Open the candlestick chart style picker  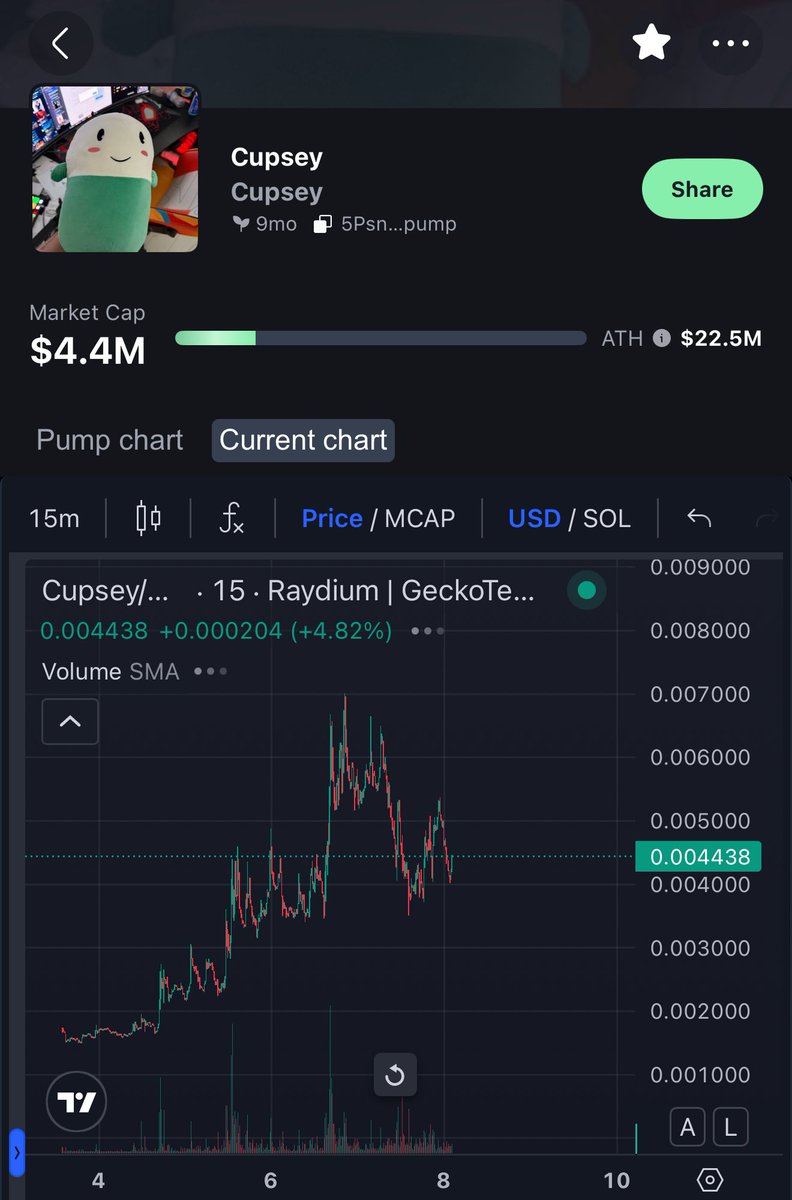click(148, 518)
